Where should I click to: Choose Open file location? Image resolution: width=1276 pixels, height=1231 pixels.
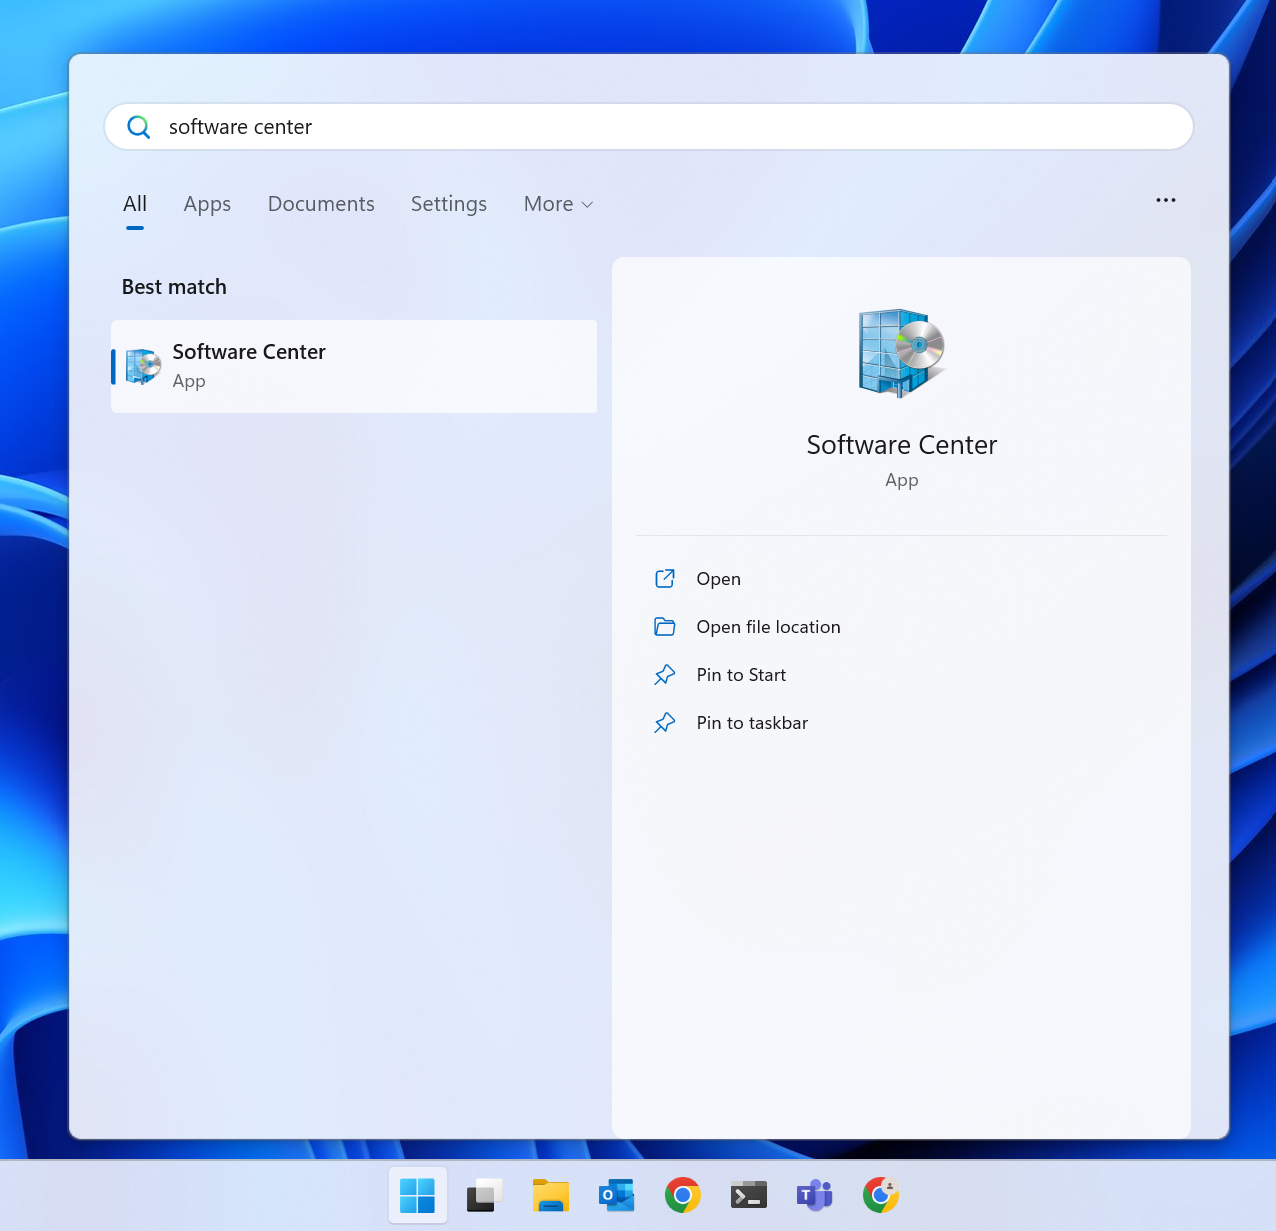pyautogui.click(x=768, y=627)
